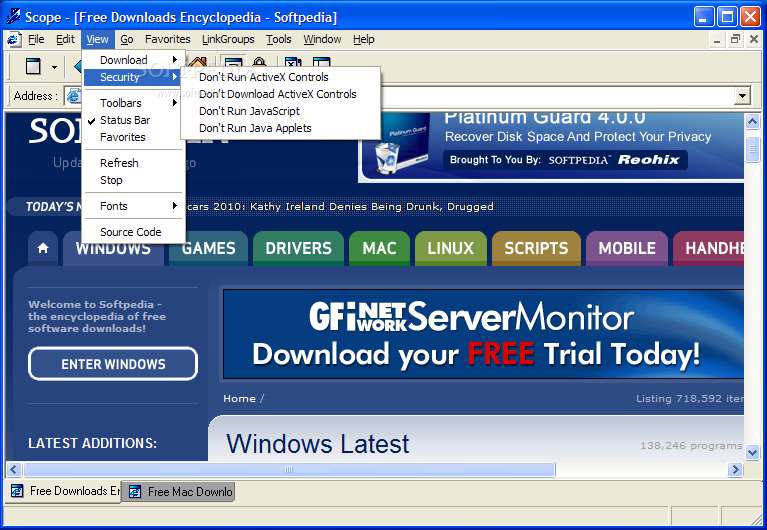The image size is (767, 530).
Task: Expand the Download submenu in View menu
Action: point(133,60)
